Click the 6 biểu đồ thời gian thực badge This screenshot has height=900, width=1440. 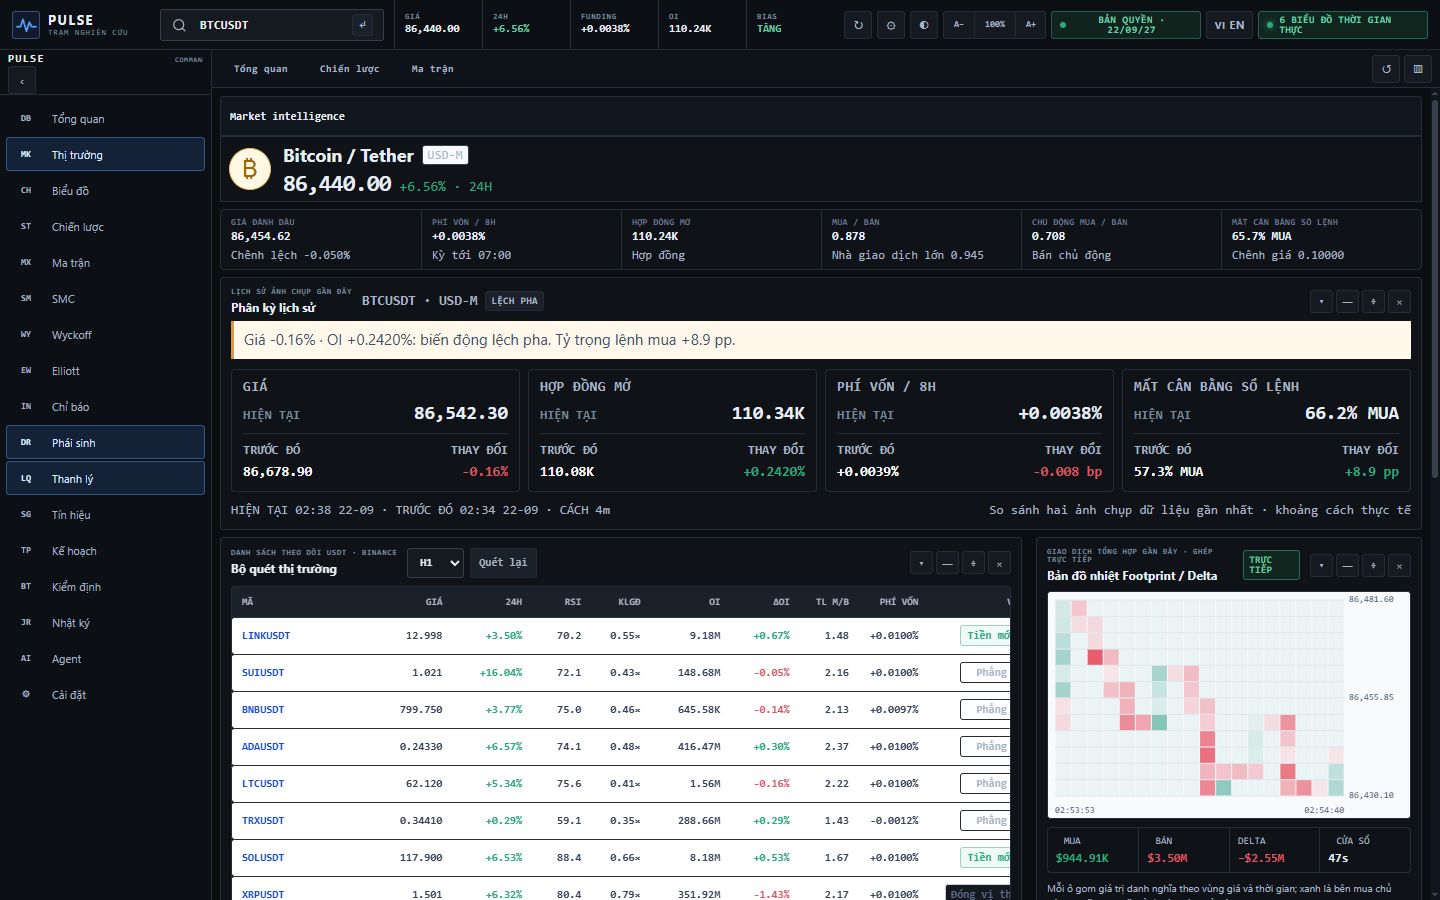(x=1342, y=25)
